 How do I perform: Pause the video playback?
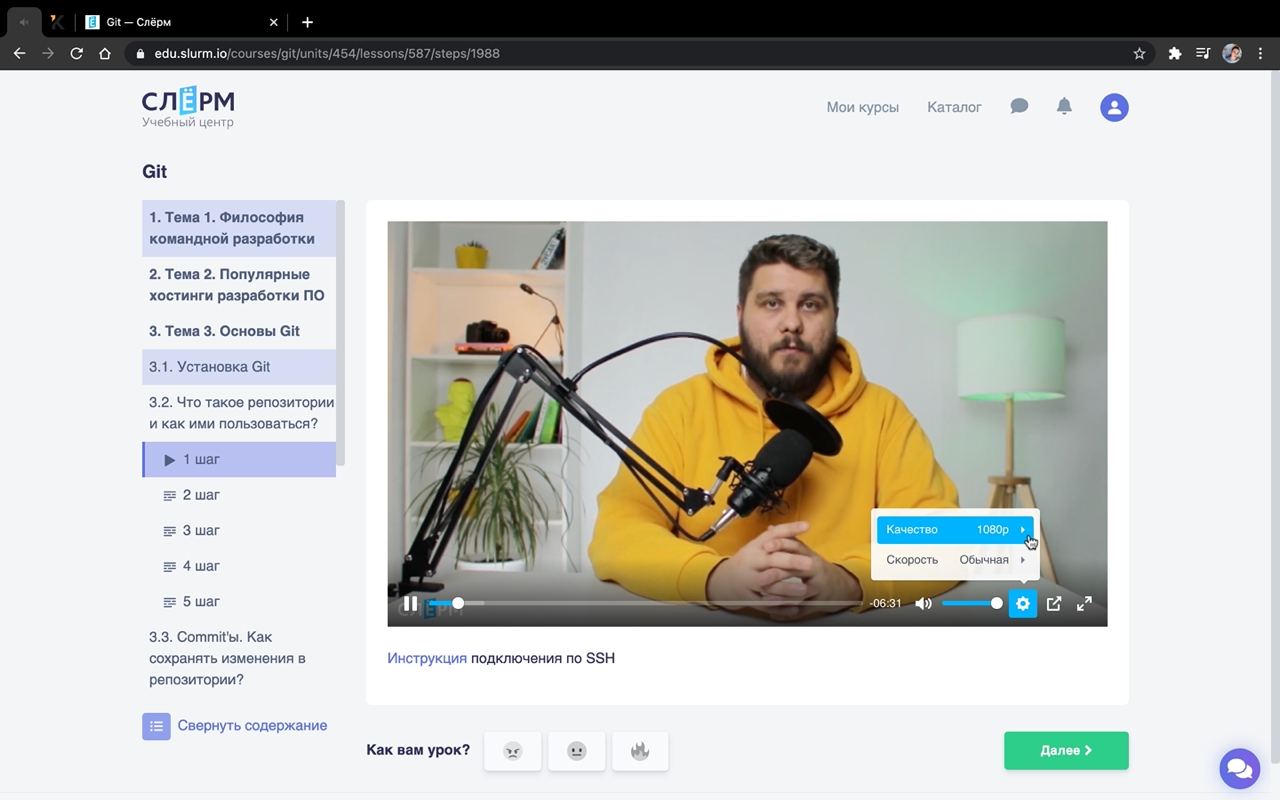click(x=410, y=604)
